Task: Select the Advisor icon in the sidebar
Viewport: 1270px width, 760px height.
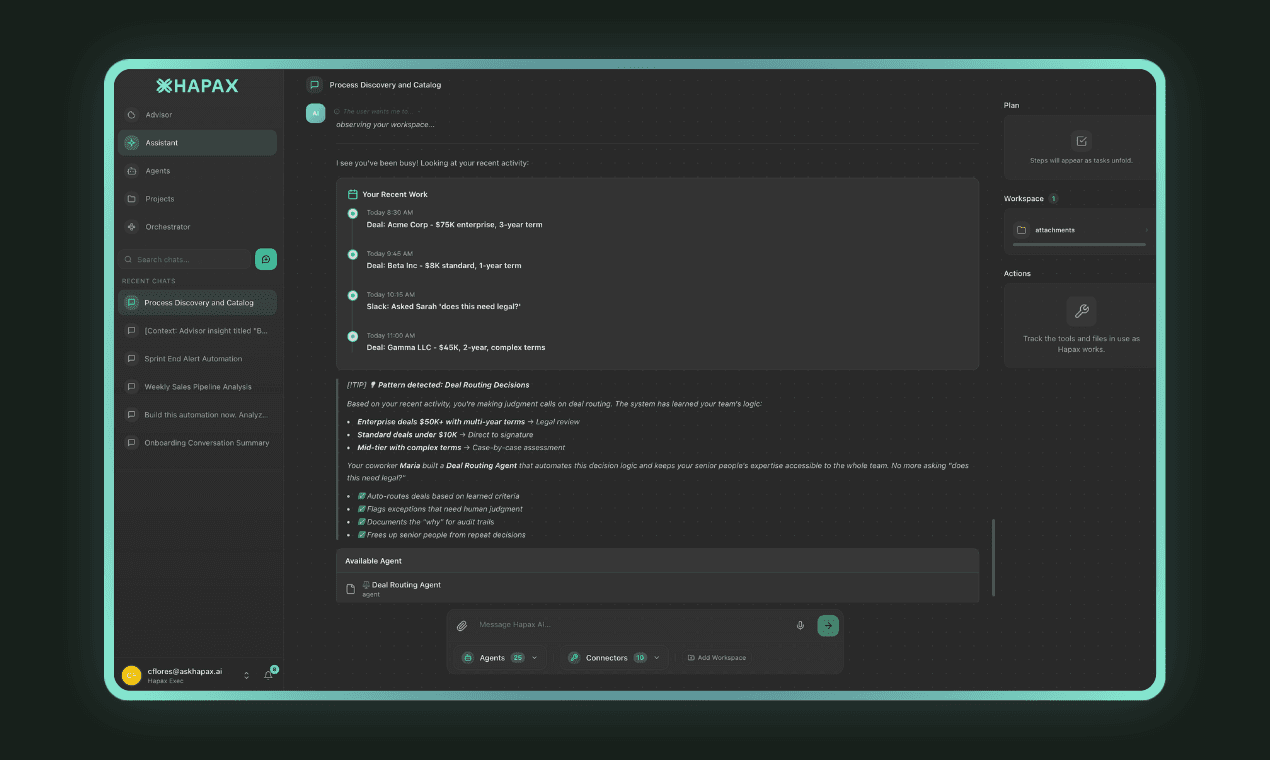Action: point(131,114)
